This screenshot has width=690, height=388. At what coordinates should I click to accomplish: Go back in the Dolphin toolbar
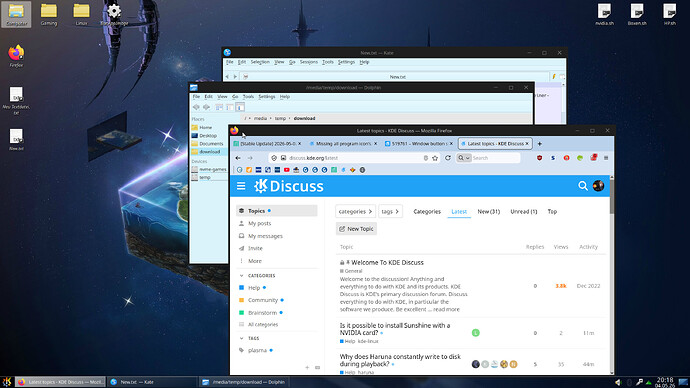click(196, 107)
